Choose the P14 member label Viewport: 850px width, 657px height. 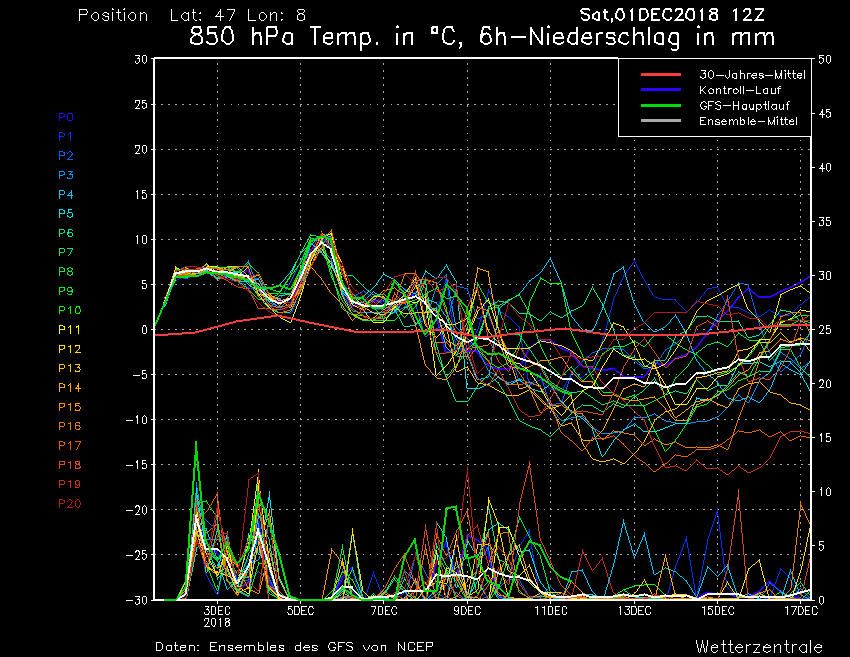(x=70, y=388)
